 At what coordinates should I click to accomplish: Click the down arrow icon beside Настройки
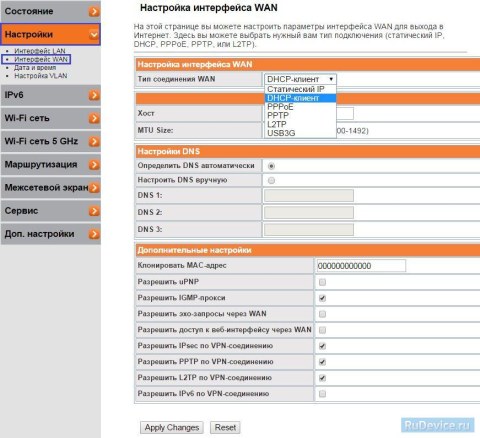click(x=94, y=34)
